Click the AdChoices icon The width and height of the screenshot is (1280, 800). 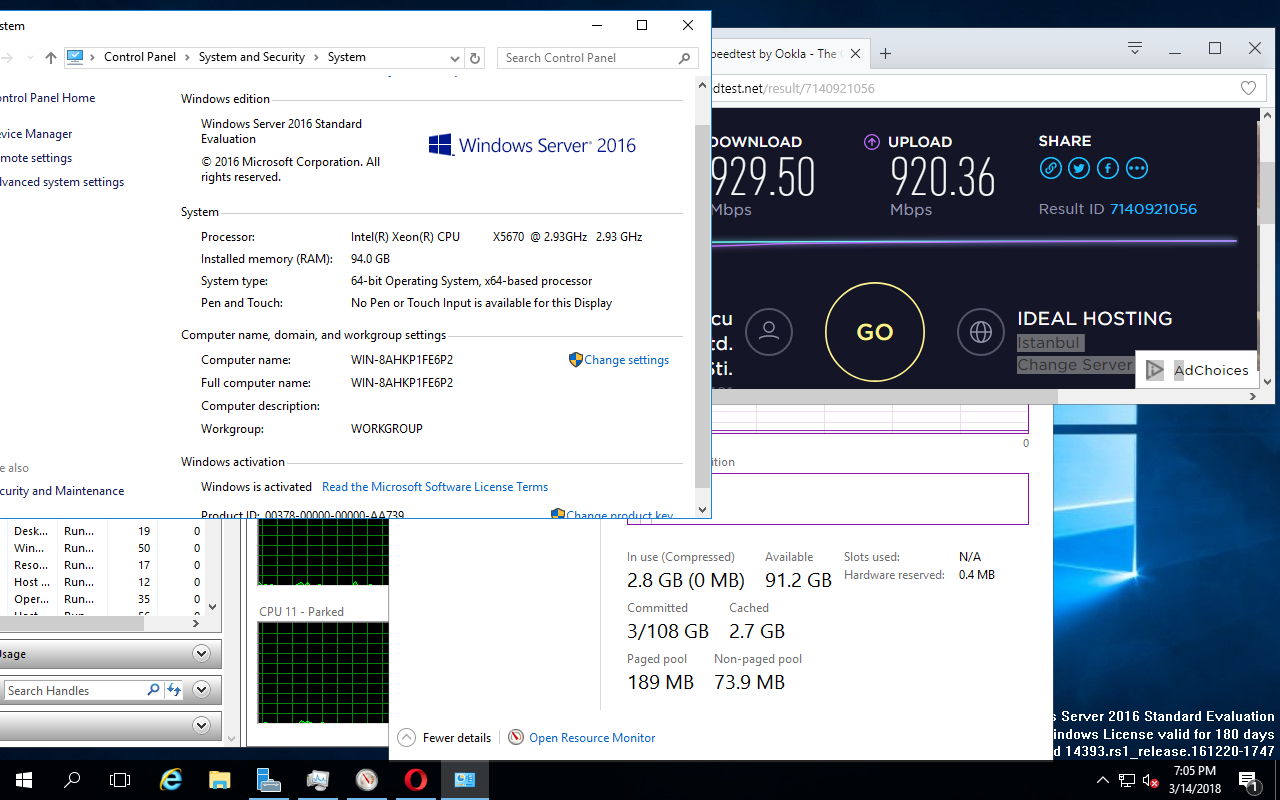tap(1155, 370)
